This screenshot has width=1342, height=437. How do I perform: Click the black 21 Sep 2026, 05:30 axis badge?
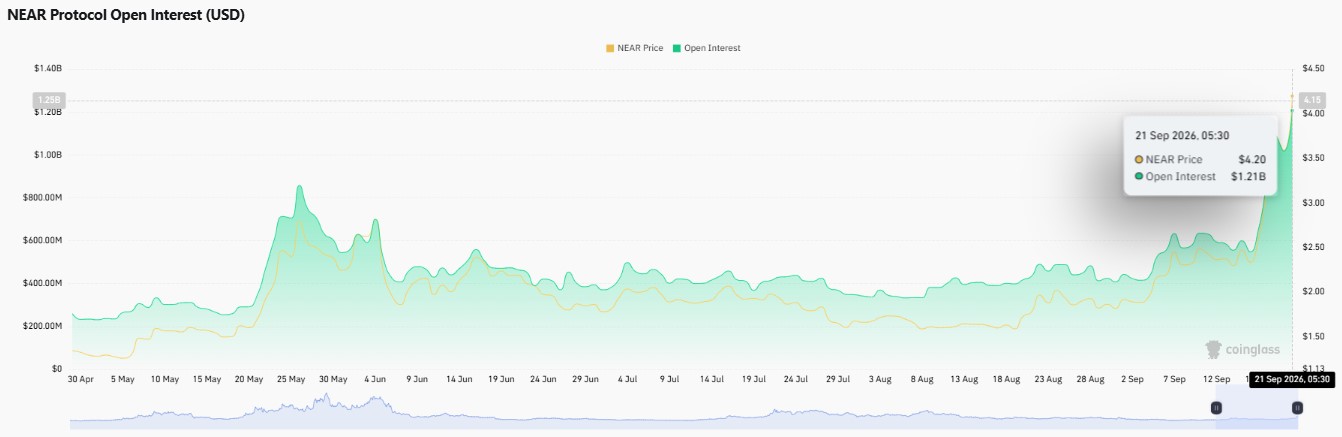(x=1292, y=379)
